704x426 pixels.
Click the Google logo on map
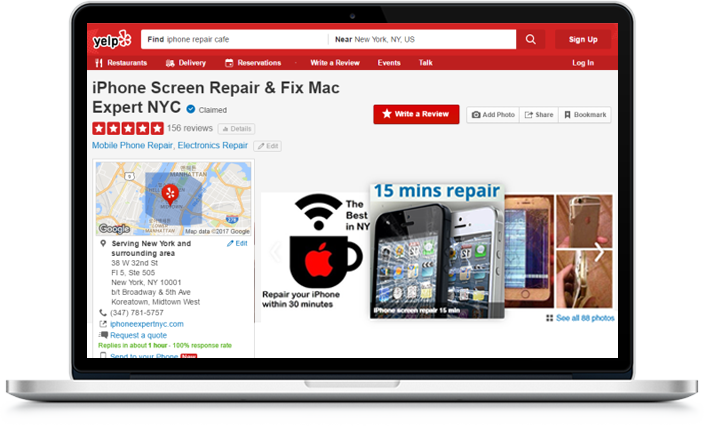(114, 229)
